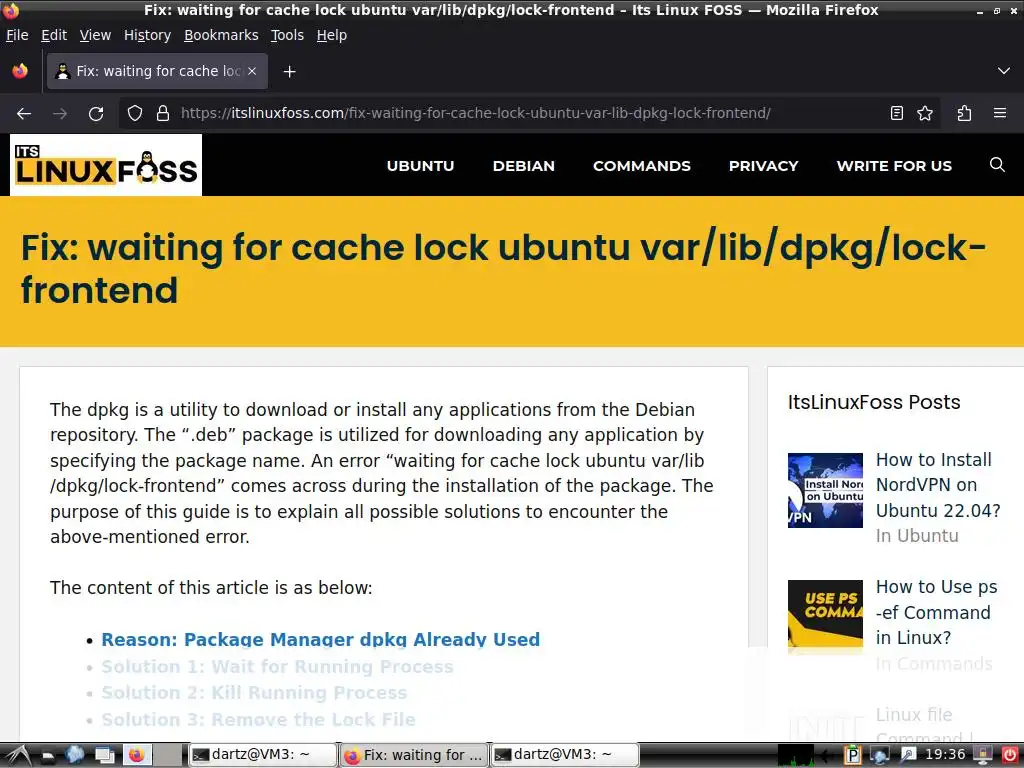Click the Its Linux FOSS logo
Viewport: 1024px width, 768px height.
pyautogui.click(x=106, y=165)
